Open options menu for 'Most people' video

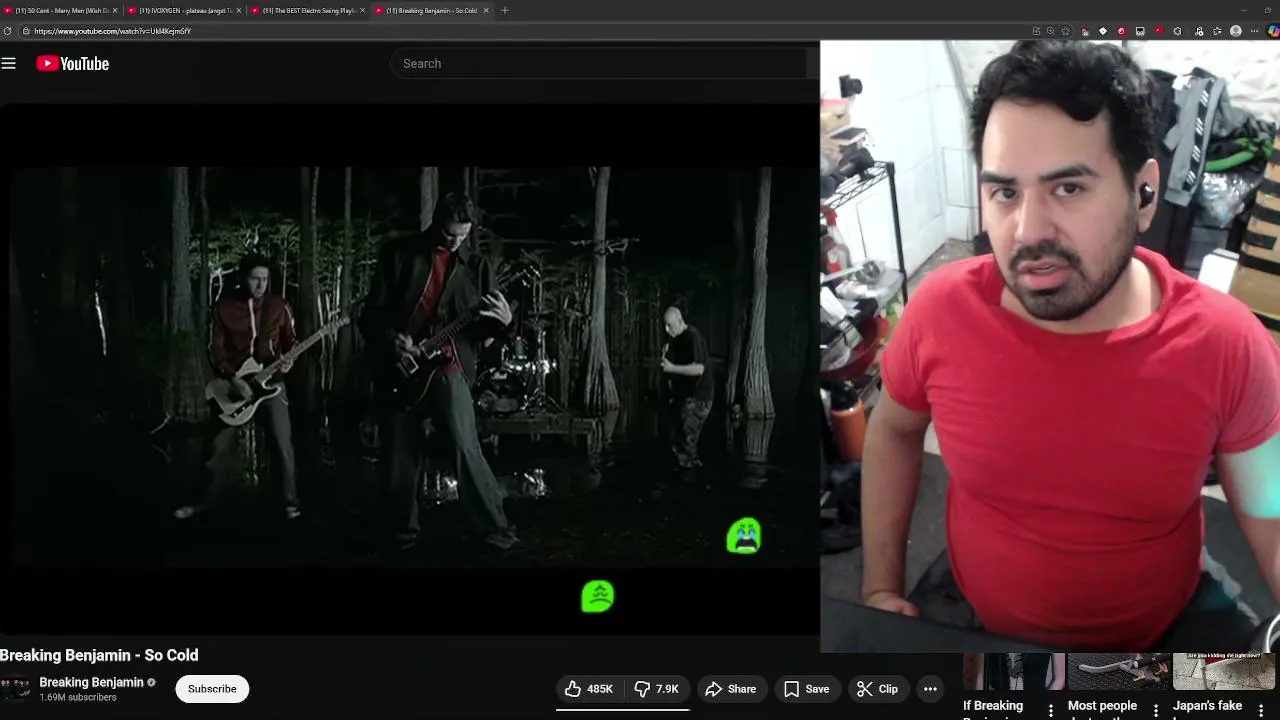tap(1156, 710)
